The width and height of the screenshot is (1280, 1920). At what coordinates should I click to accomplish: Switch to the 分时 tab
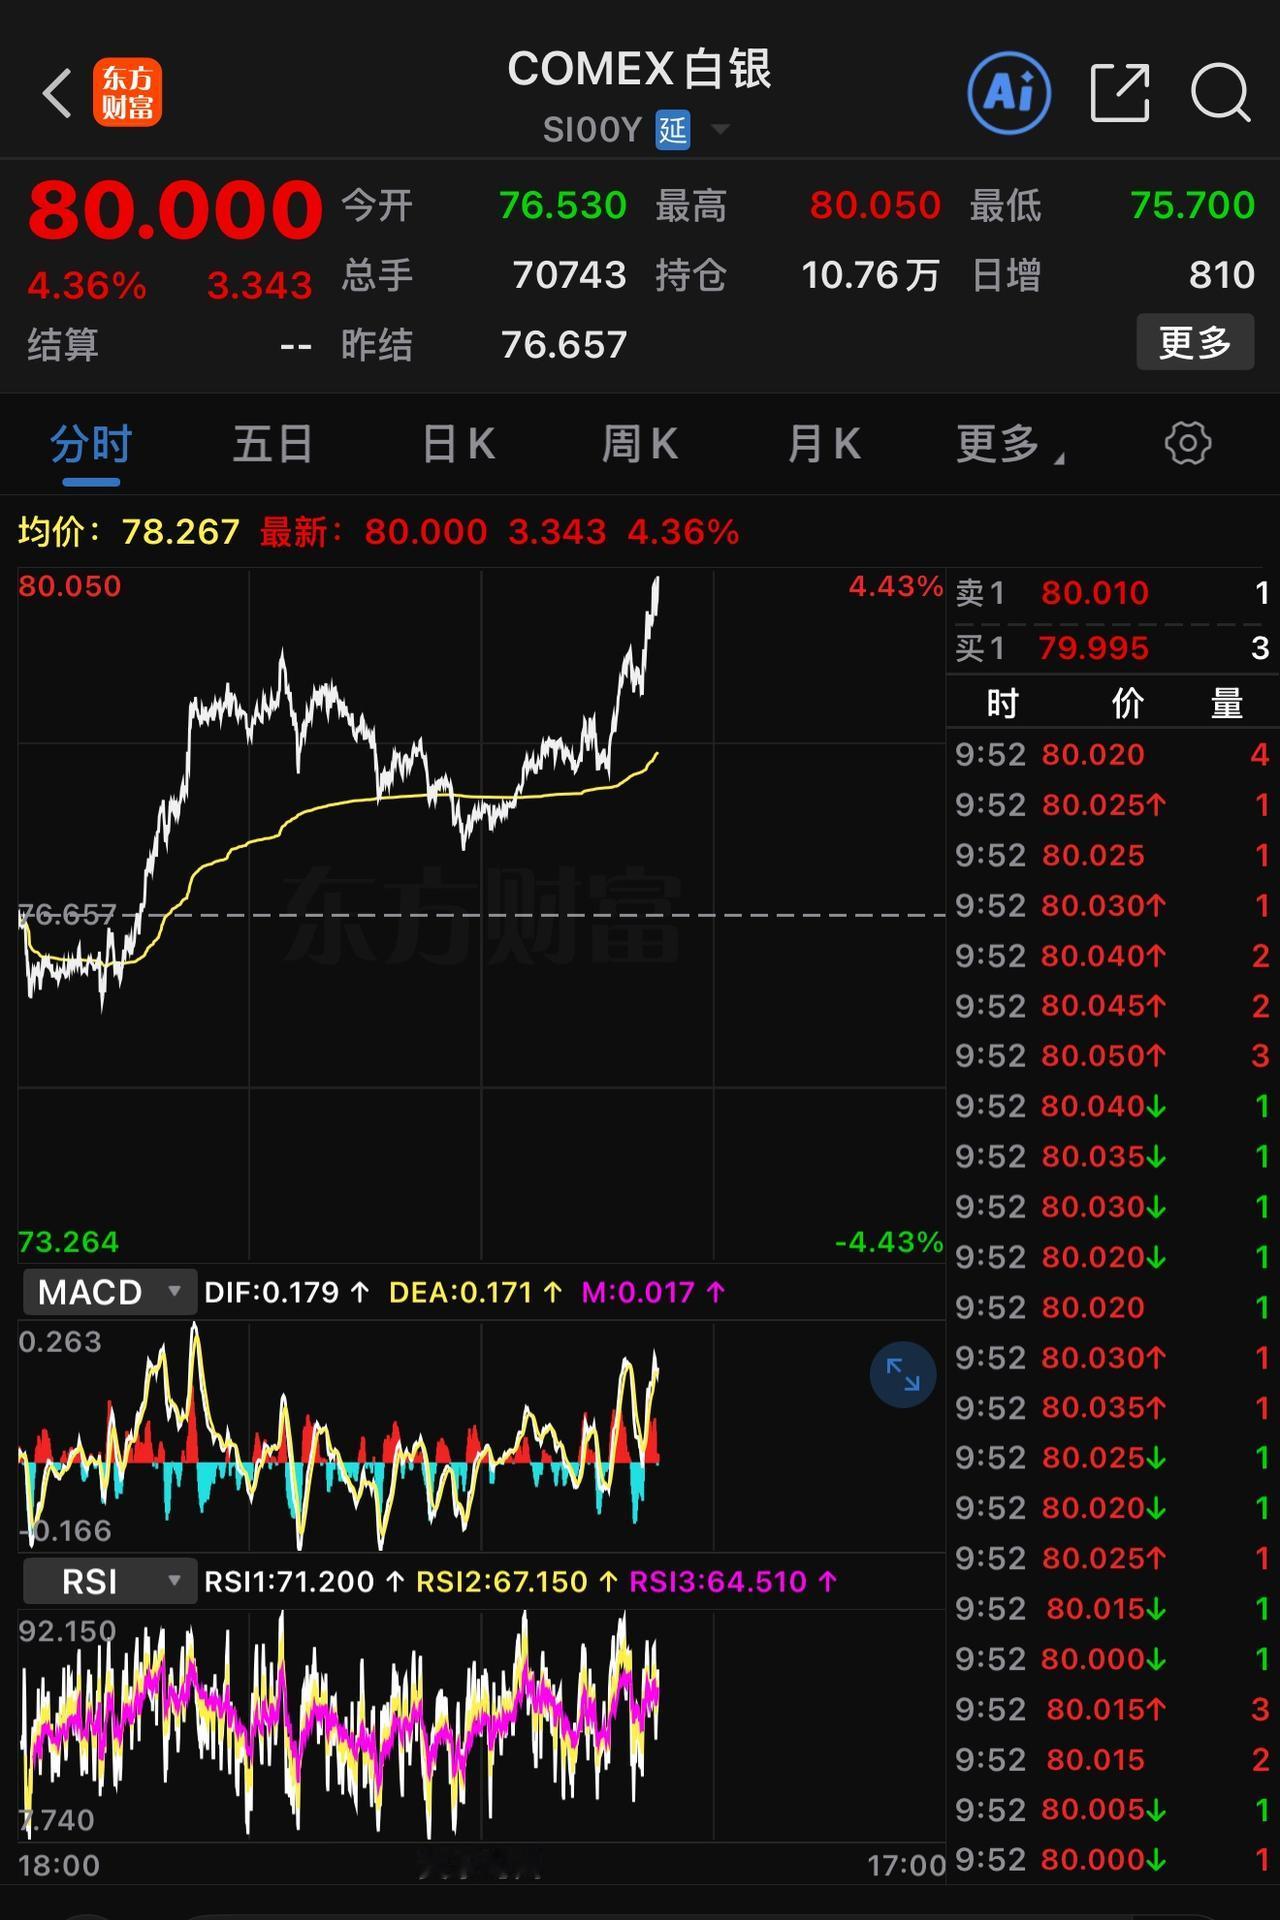pyautogui.click(x=91, y=444)
